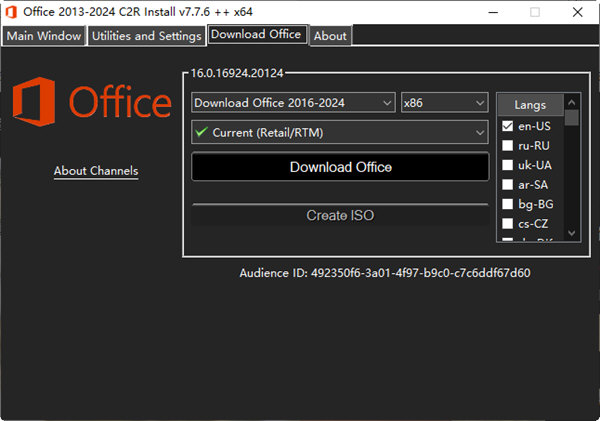This screenshot has width=600, height=421.
Task: Minimize the C2R Install window
Action: point(493,12)
